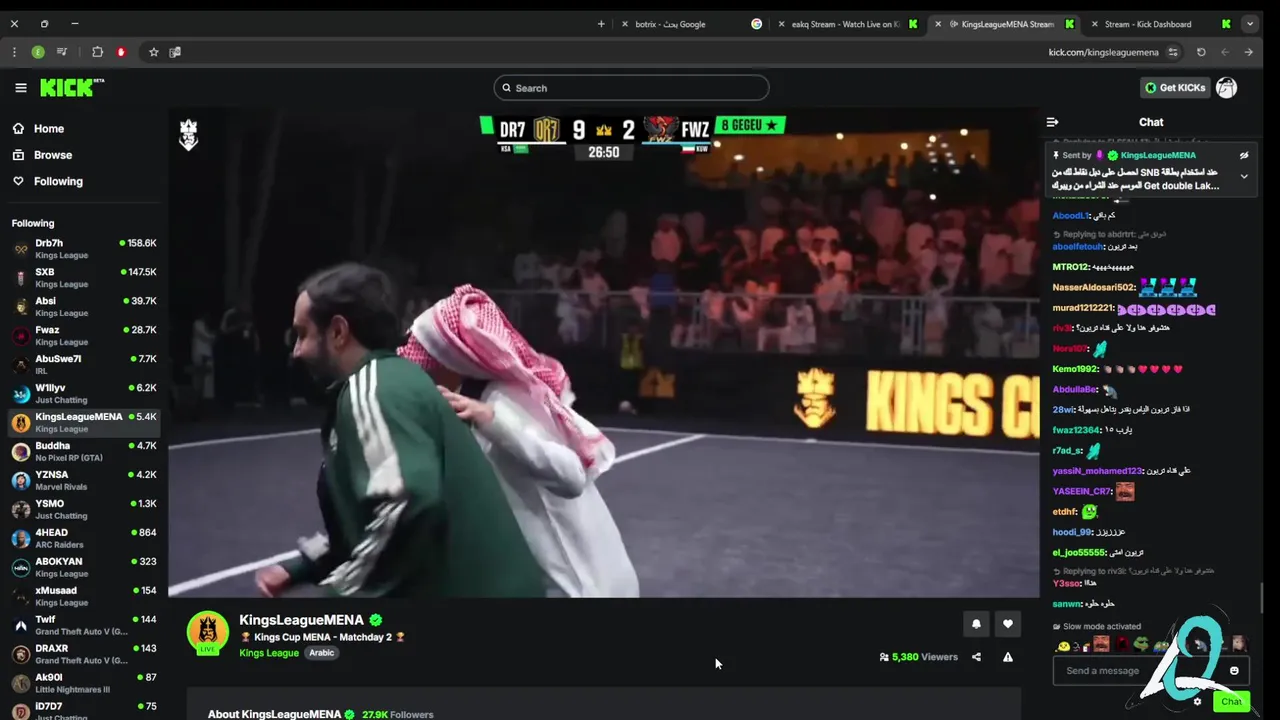Click the green Chat send button
The image size is (1280, 720).
pyautogui.click(x=1231, y=702)
